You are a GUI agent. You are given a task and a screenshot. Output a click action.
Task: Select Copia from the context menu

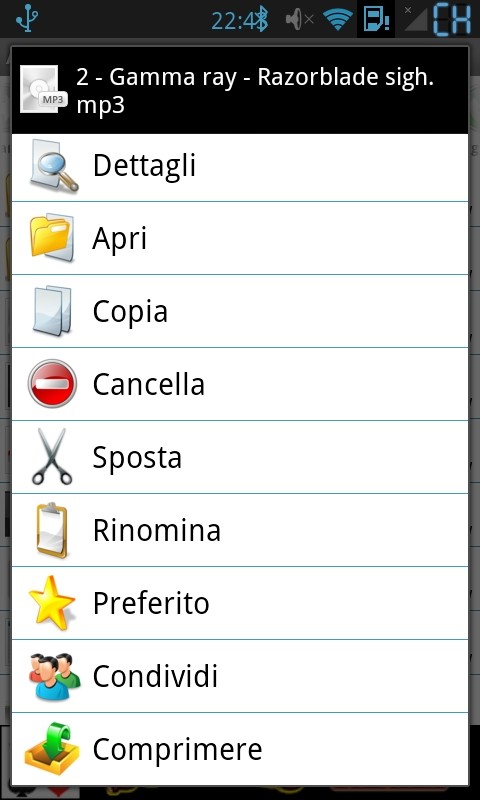point(240,311)
